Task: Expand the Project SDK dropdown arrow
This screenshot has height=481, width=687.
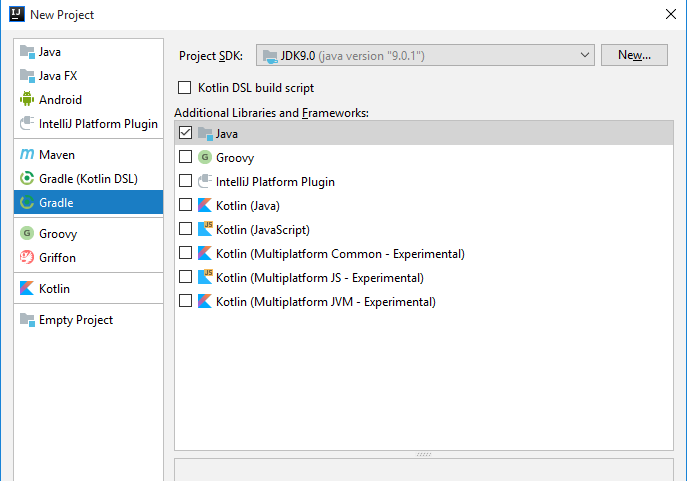Action: coord(584,55)
